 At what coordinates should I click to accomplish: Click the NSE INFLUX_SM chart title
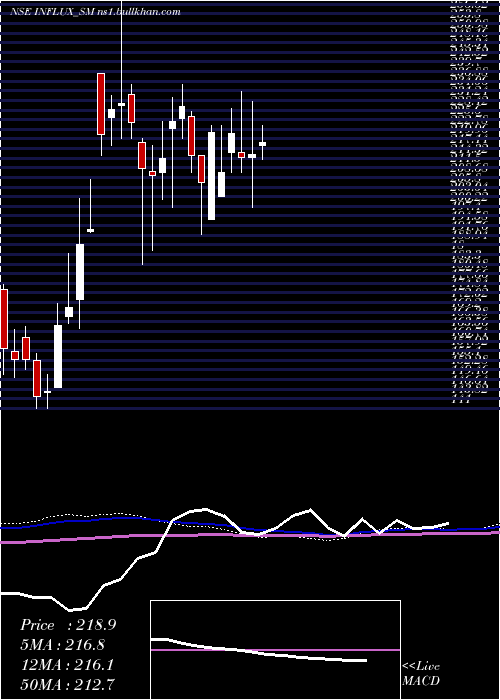tap(97, 12)
